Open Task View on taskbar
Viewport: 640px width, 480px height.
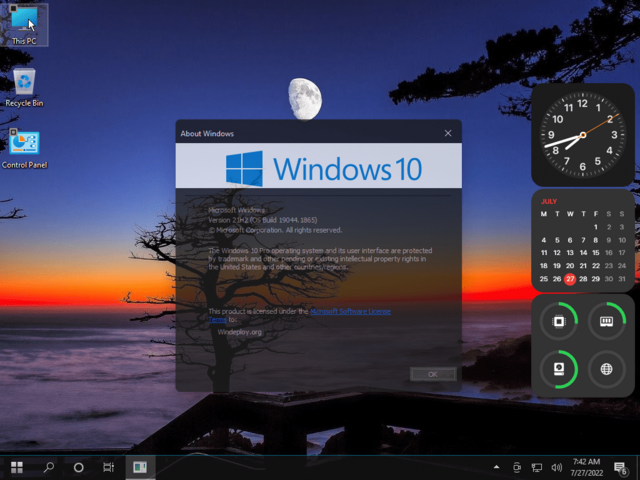109,467
